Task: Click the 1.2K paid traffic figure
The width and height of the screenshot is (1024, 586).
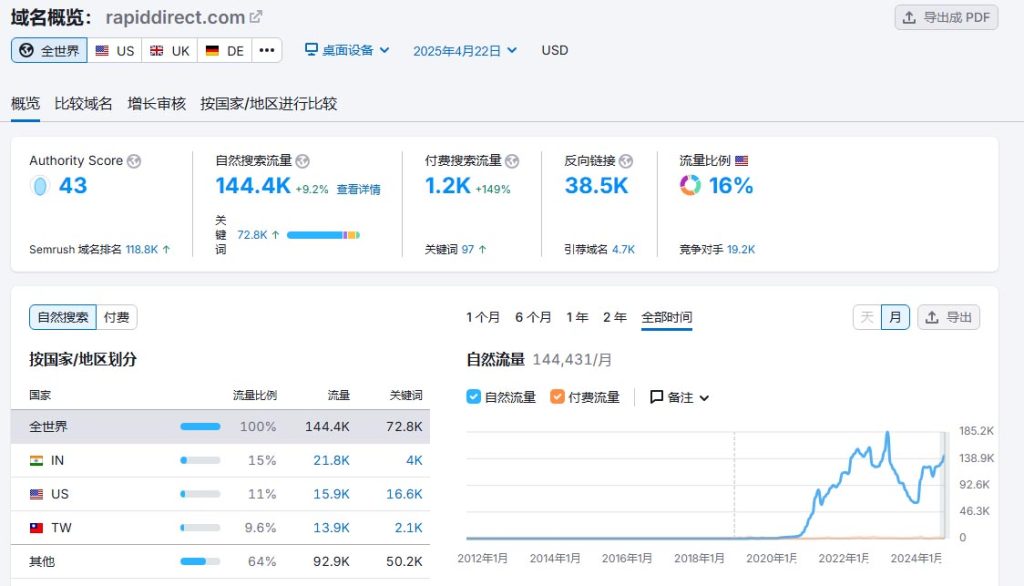Action: [447, 186]
